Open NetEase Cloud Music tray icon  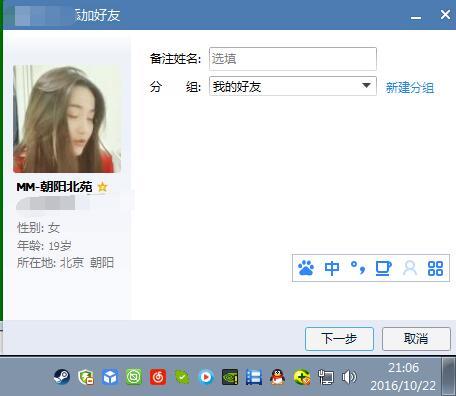[x=158, y=377]
